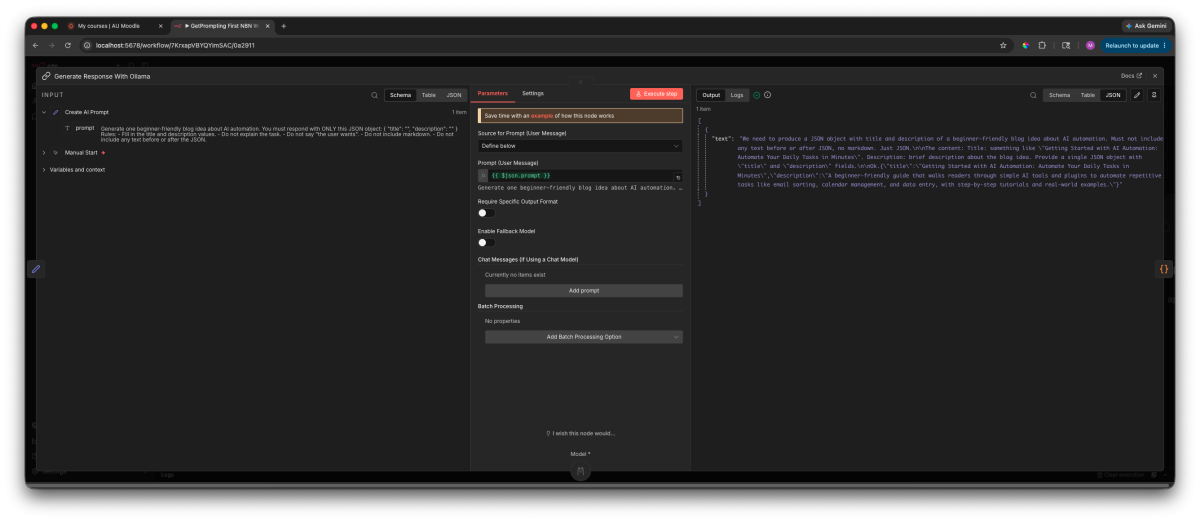Expand Variables and context section
Image resolution: width=1200 pixels, height=522 pixels.
pyautogui.click(x=44, y=170)
